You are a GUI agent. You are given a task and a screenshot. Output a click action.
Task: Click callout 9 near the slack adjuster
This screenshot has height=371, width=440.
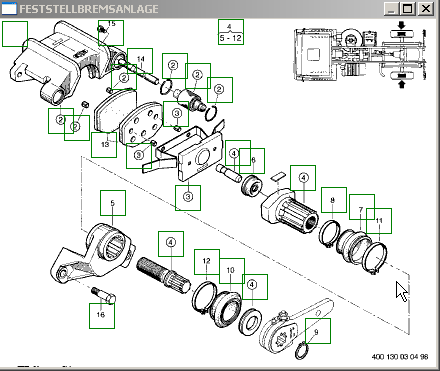coord(318,331)
